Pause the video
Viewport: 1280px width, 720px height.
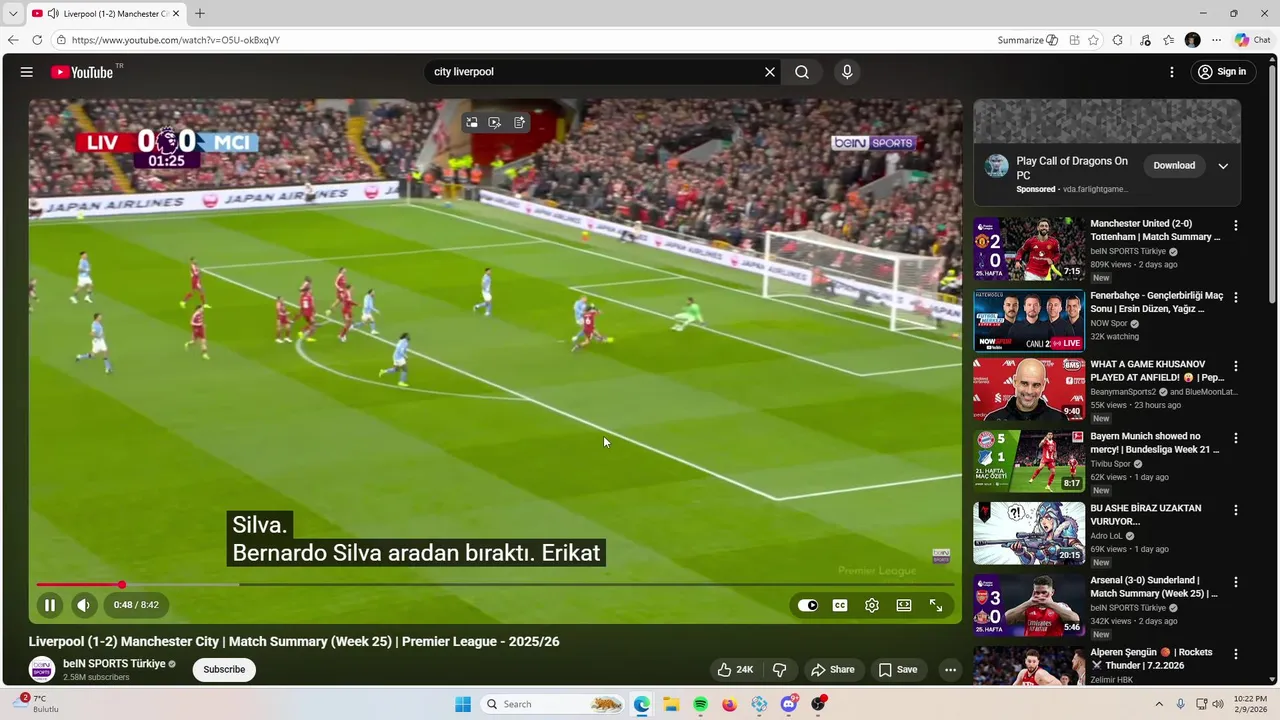pos(49,605)
